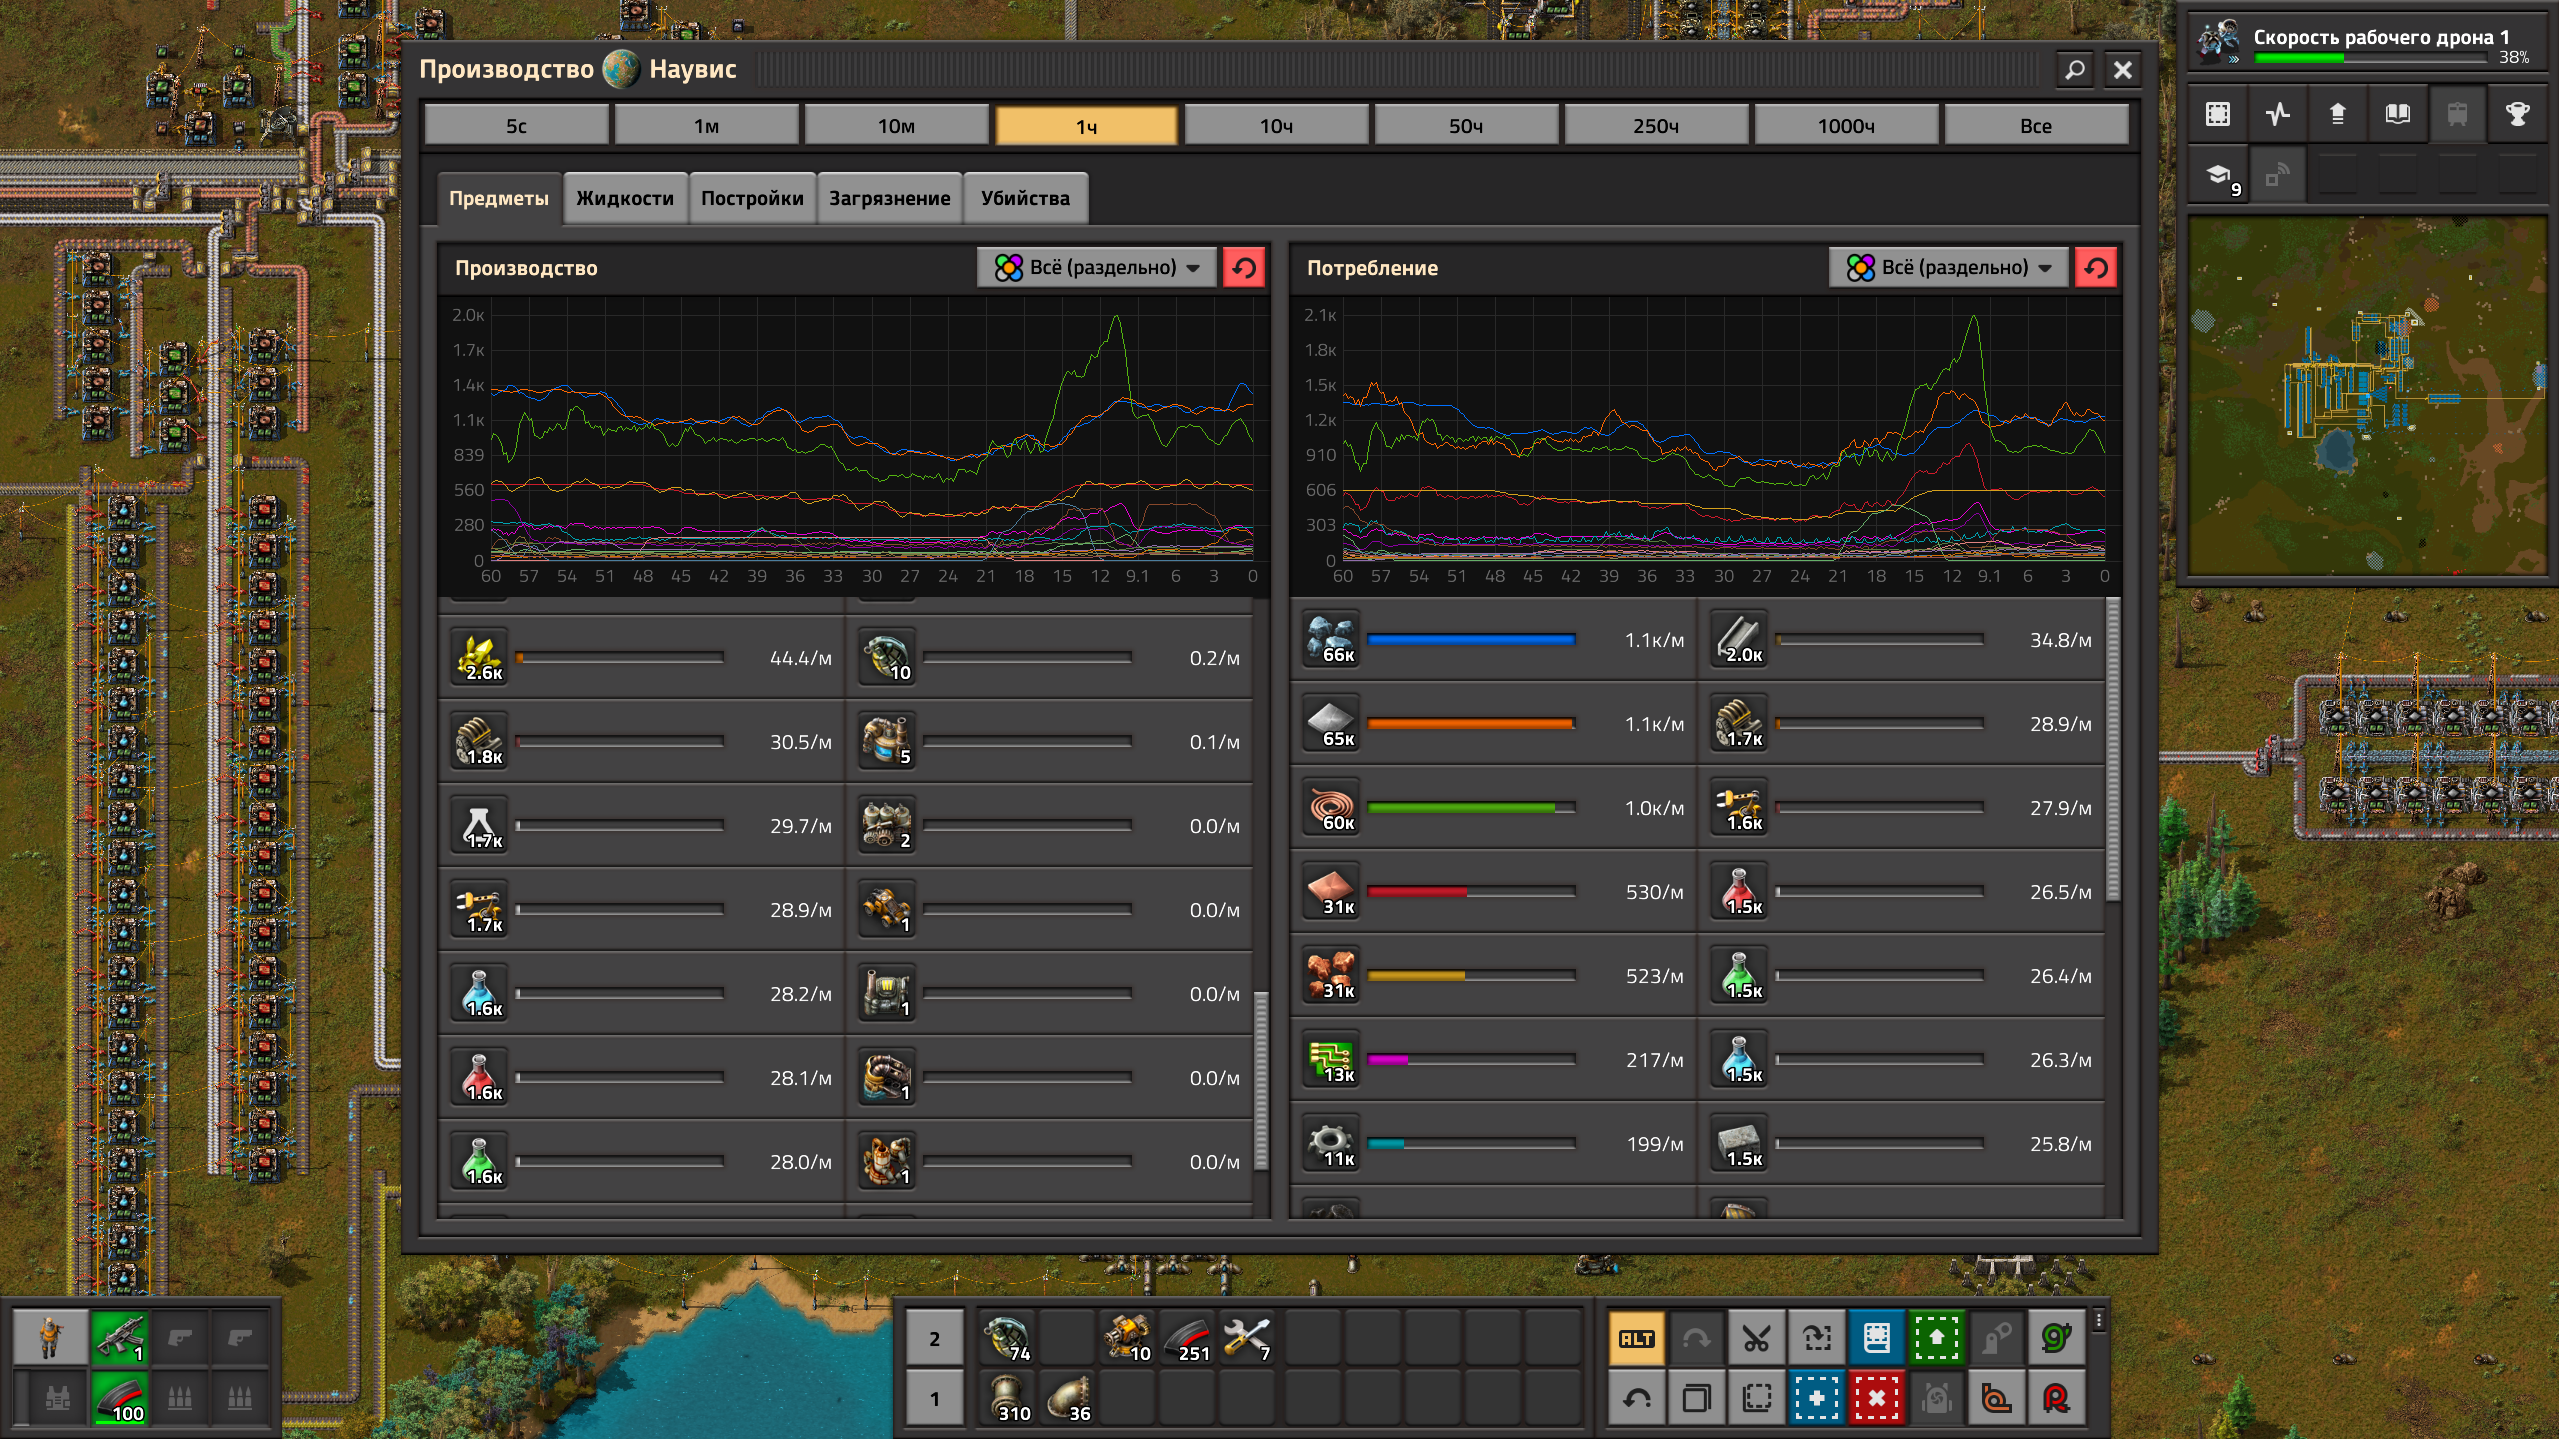
Task: Click the scissors cut tool
Action: 1756,1338
